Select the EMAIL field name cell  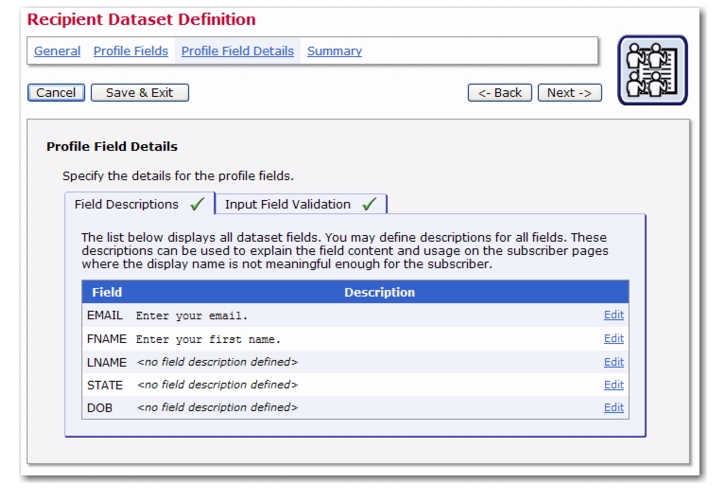pyautogui.click(x=105, y=315)
